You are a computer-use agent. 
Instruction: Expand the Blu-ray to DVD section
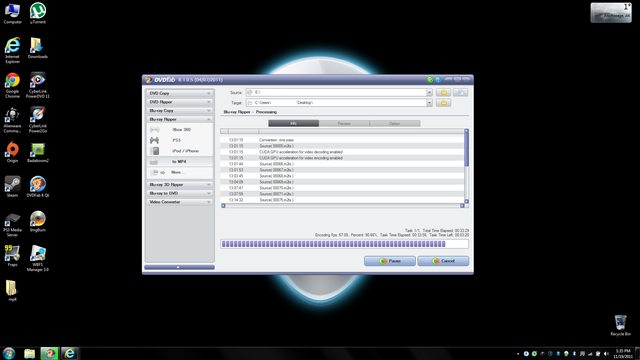click(180, 193)
